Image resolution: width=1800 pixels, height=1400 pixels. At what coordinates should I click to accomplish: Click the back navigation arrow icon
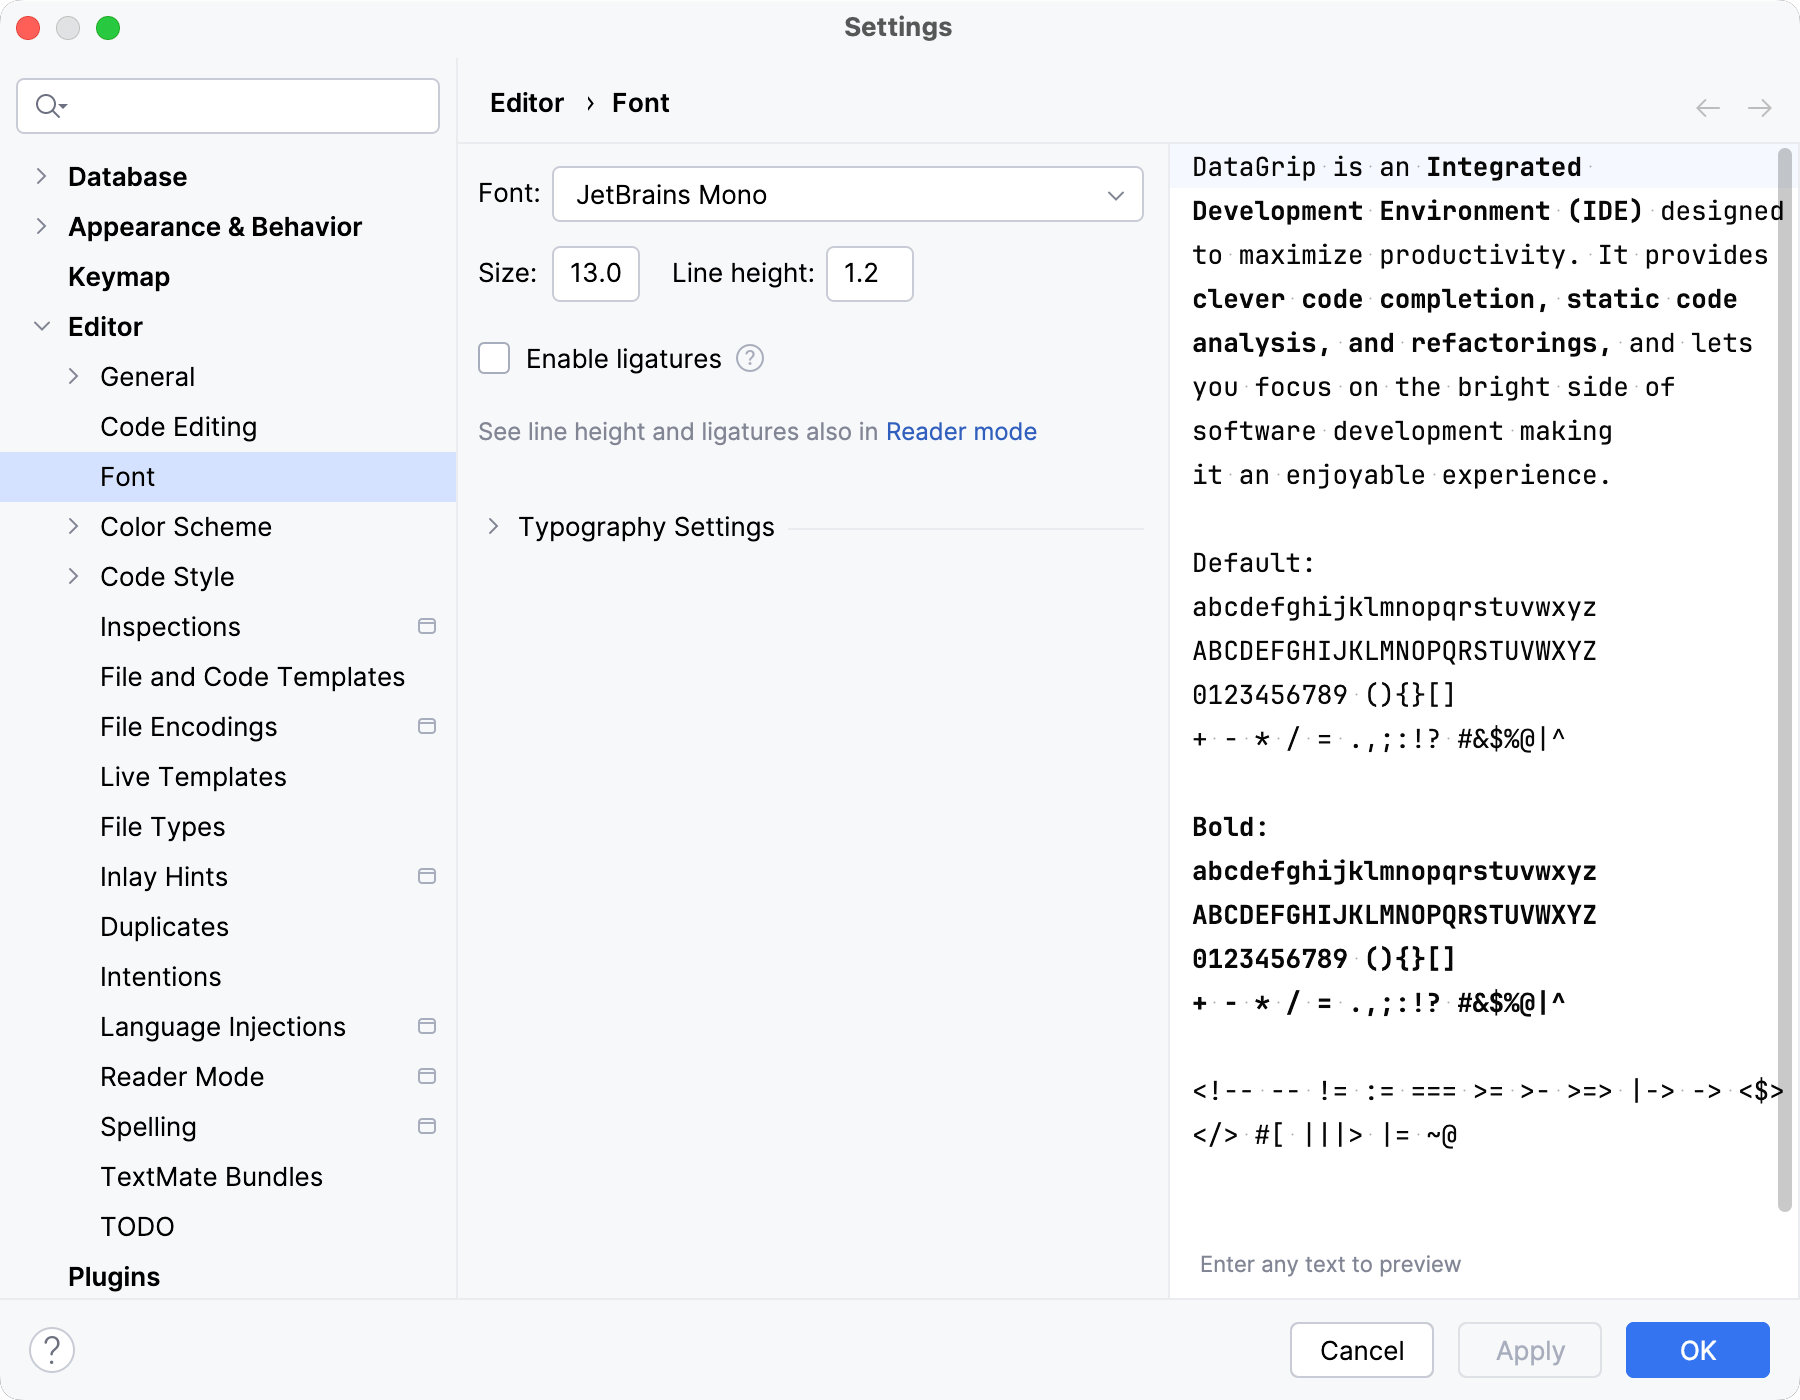click(1708, 107)
